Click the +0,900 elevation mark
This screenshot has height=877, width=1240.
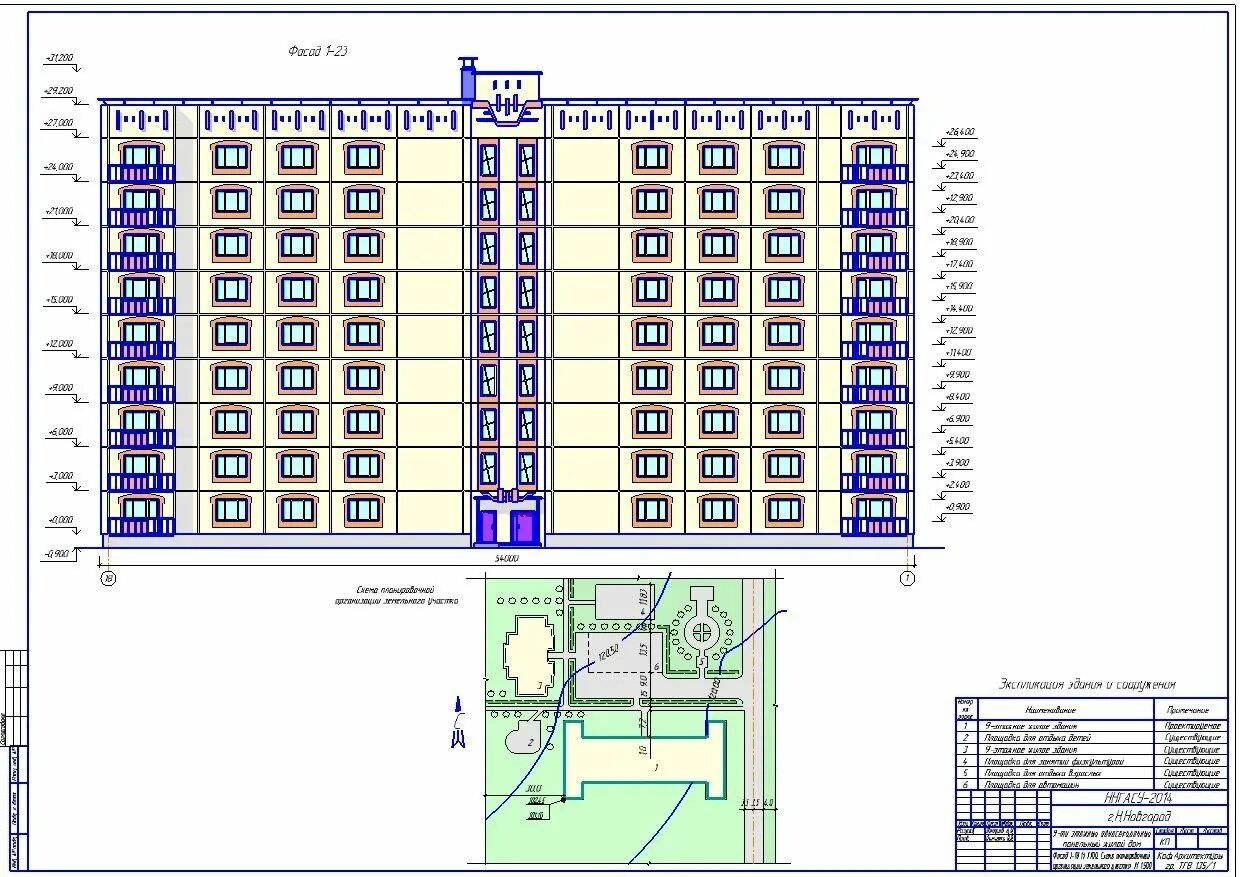click(959, 506)
